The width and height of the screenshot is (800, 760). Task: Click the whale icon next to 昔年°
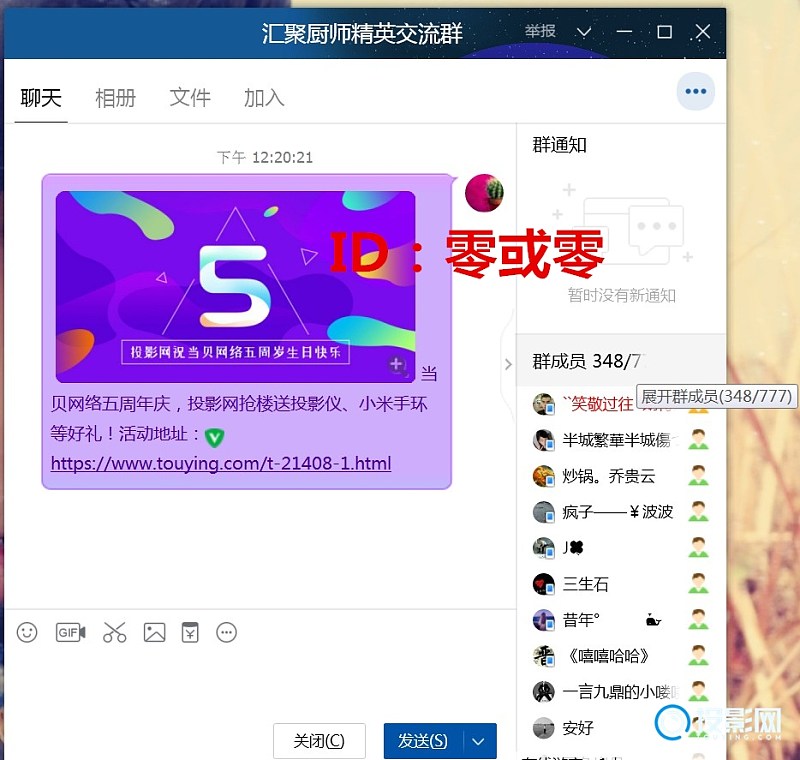pos(653,620)
